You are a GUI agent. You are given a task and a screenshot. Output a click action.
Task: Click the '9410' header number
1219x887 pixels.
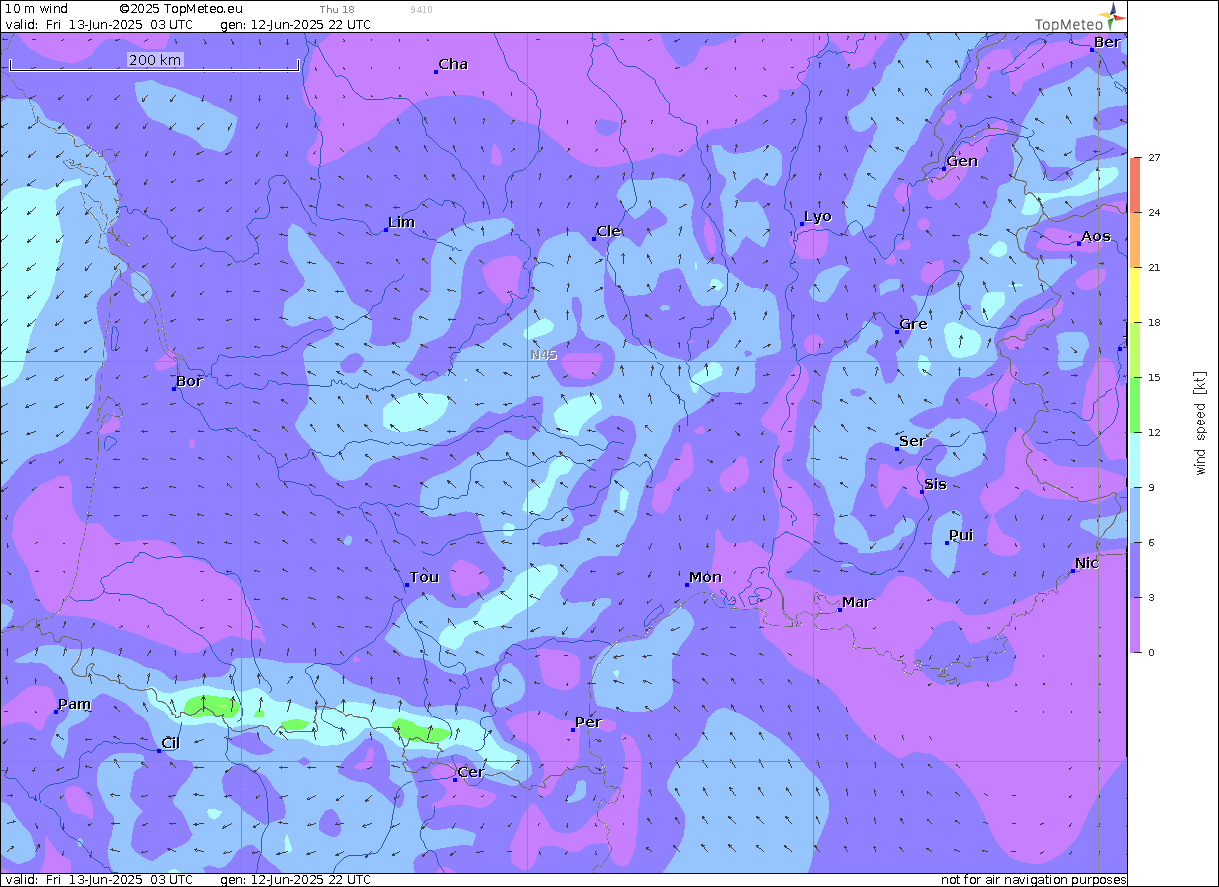click(422, 9)
